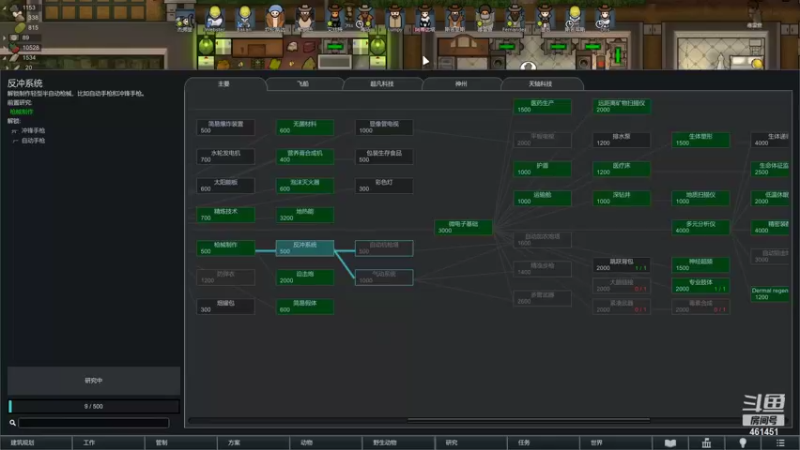Open the 世界 bottom menu
The width and height of the screenshot is (800, 450).
click(x=615, y=443)
